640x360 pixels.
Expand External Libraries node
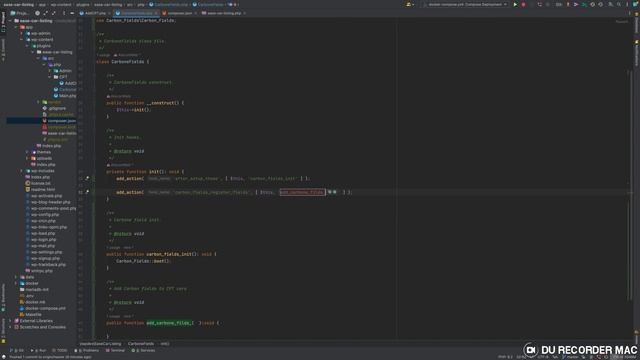click(11, 321)
